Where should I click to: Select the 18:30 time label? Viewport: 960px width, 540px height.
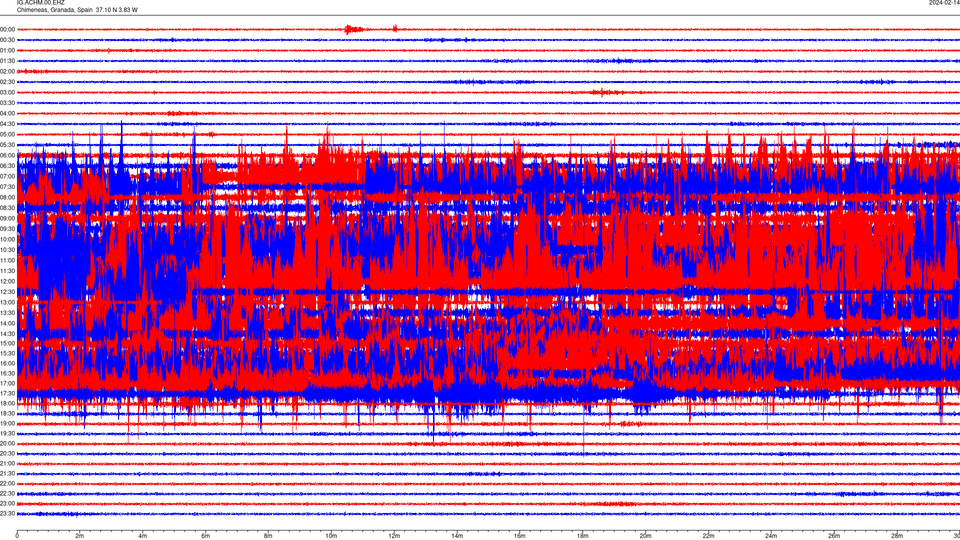click(7, 413)
